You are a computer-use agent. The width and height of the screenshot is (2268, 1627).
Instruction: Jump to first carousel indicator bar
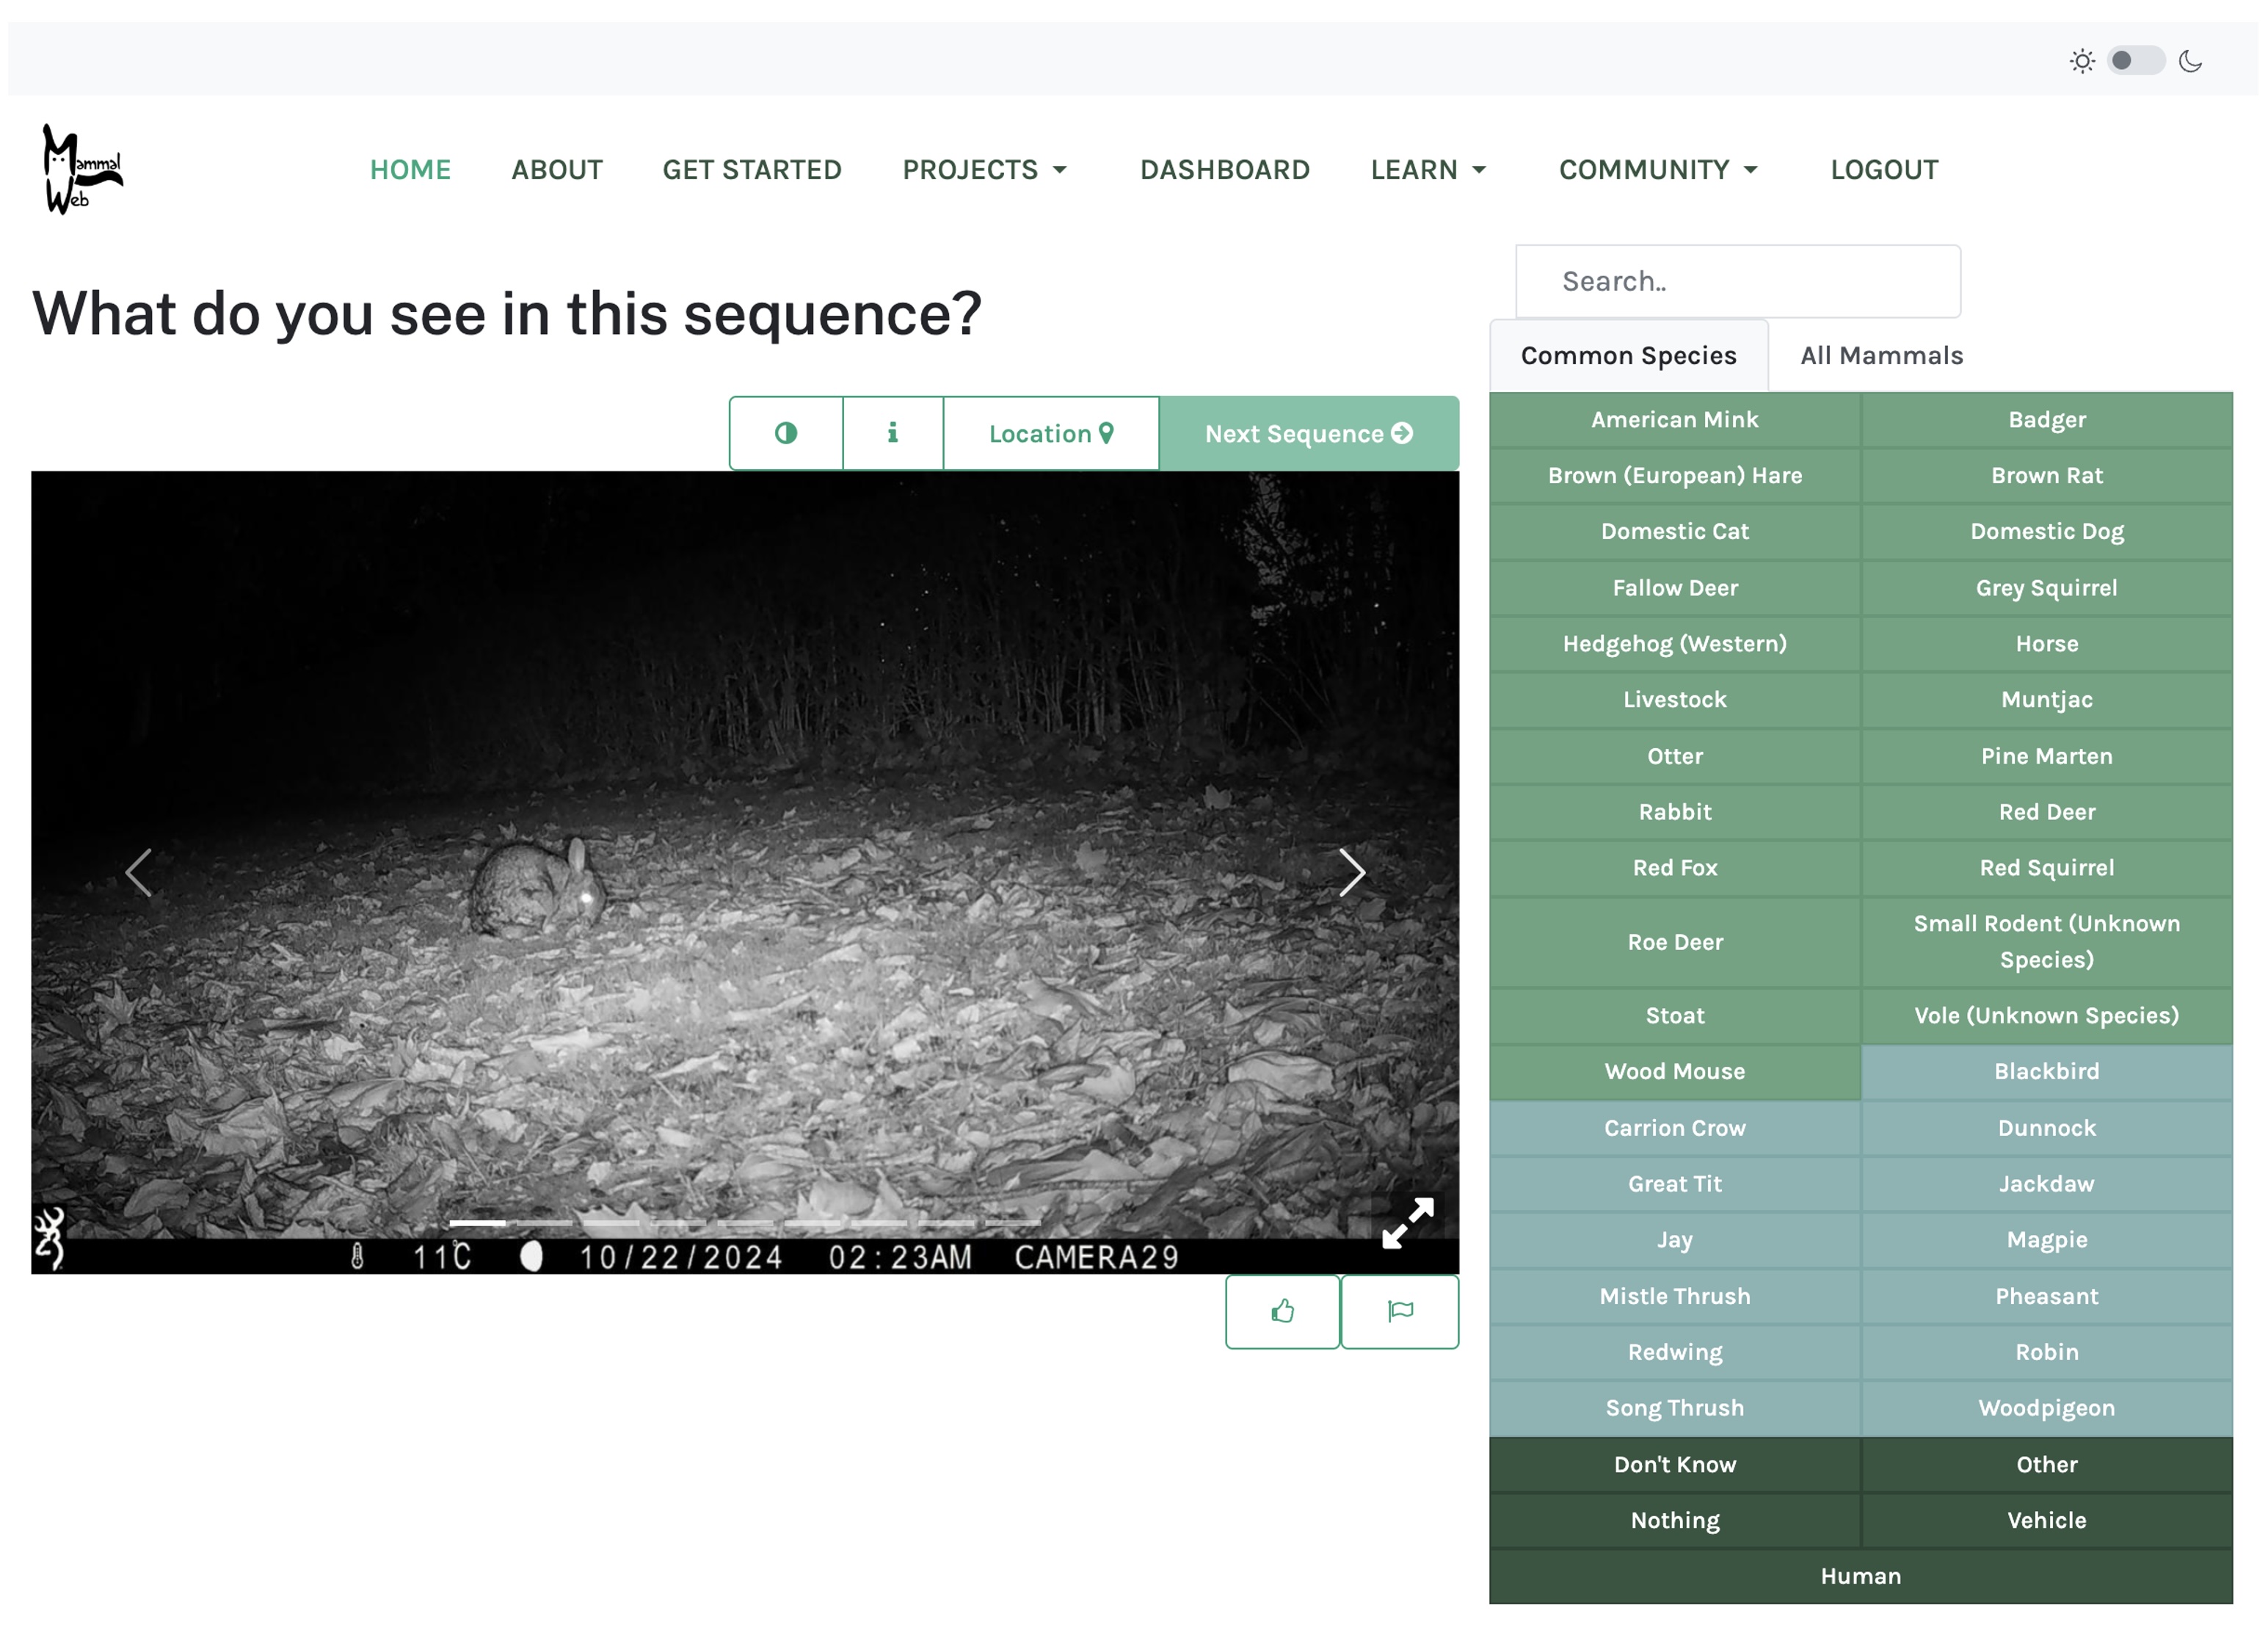(x=477, y=1222)
